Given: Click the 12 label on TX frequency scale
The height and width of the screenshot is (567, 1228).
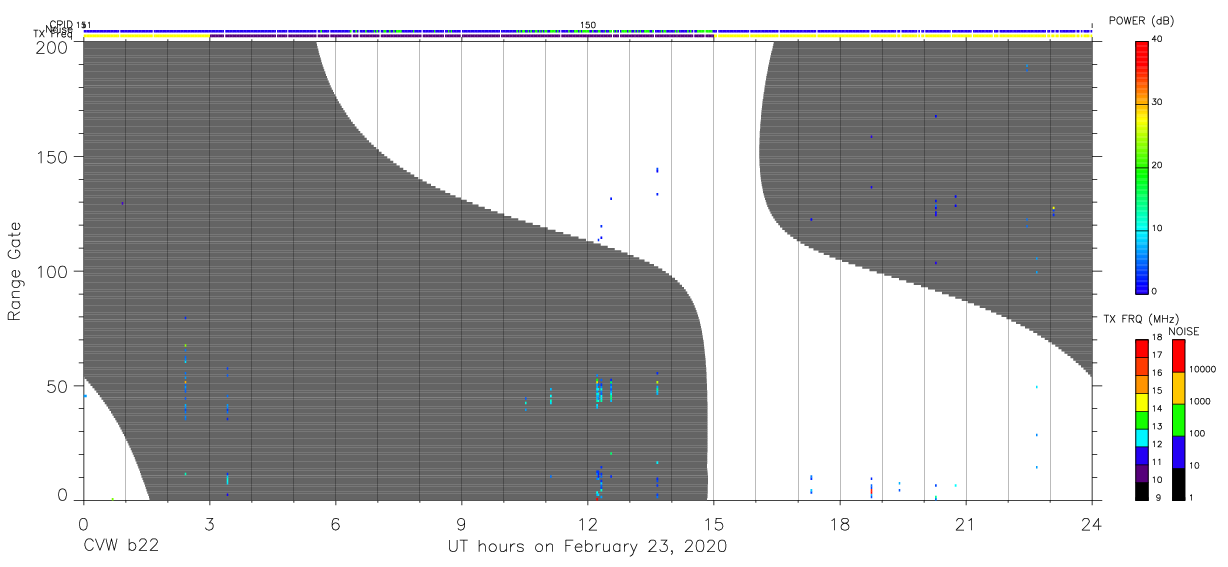Looking at the screenshot, I should point(1159,444).
